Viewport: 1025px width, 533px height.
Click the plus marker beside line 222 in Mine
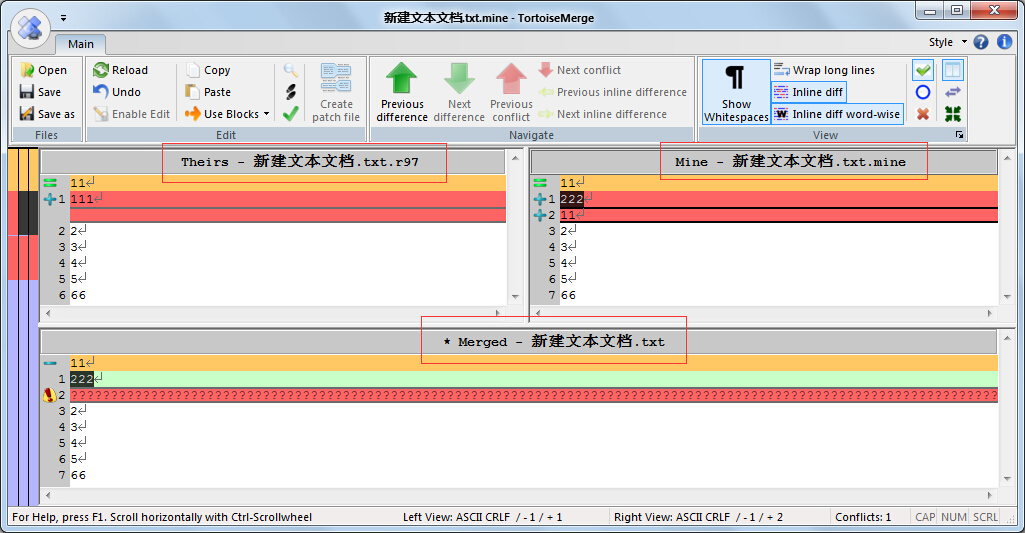540,199
